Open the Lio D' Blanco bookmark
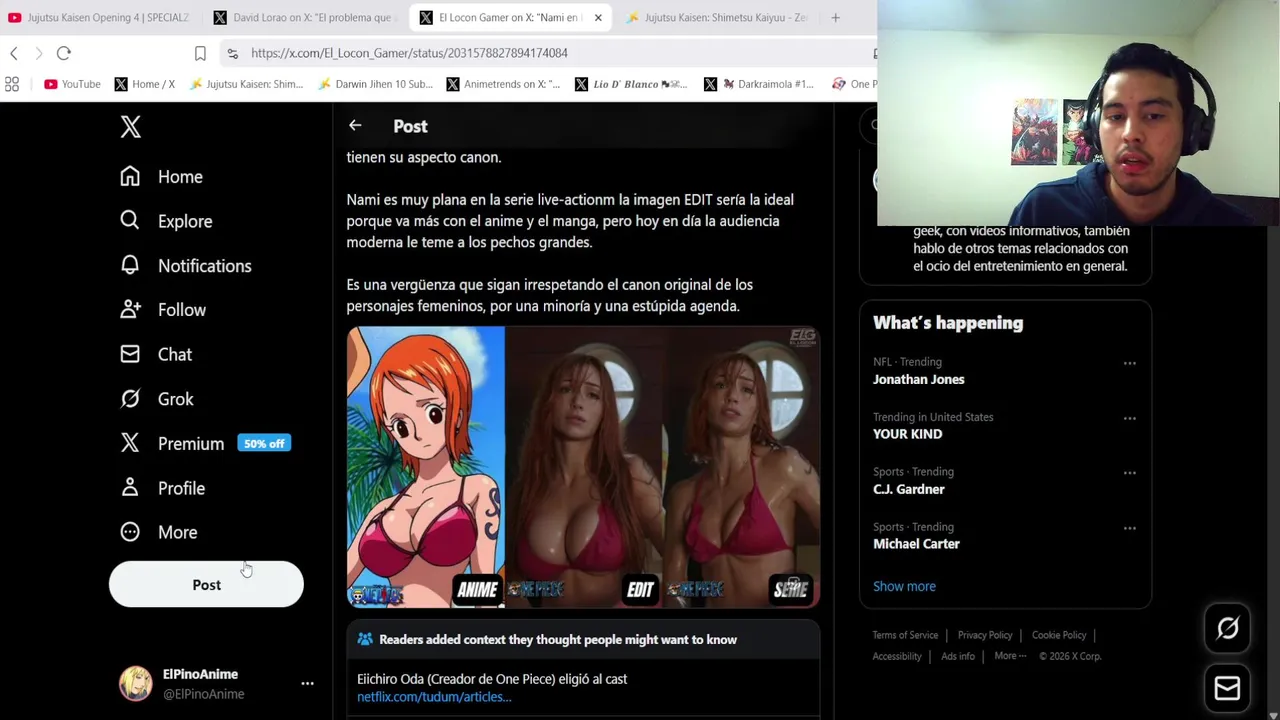The height and width of the screenshot is (720, 1280). 632,84
